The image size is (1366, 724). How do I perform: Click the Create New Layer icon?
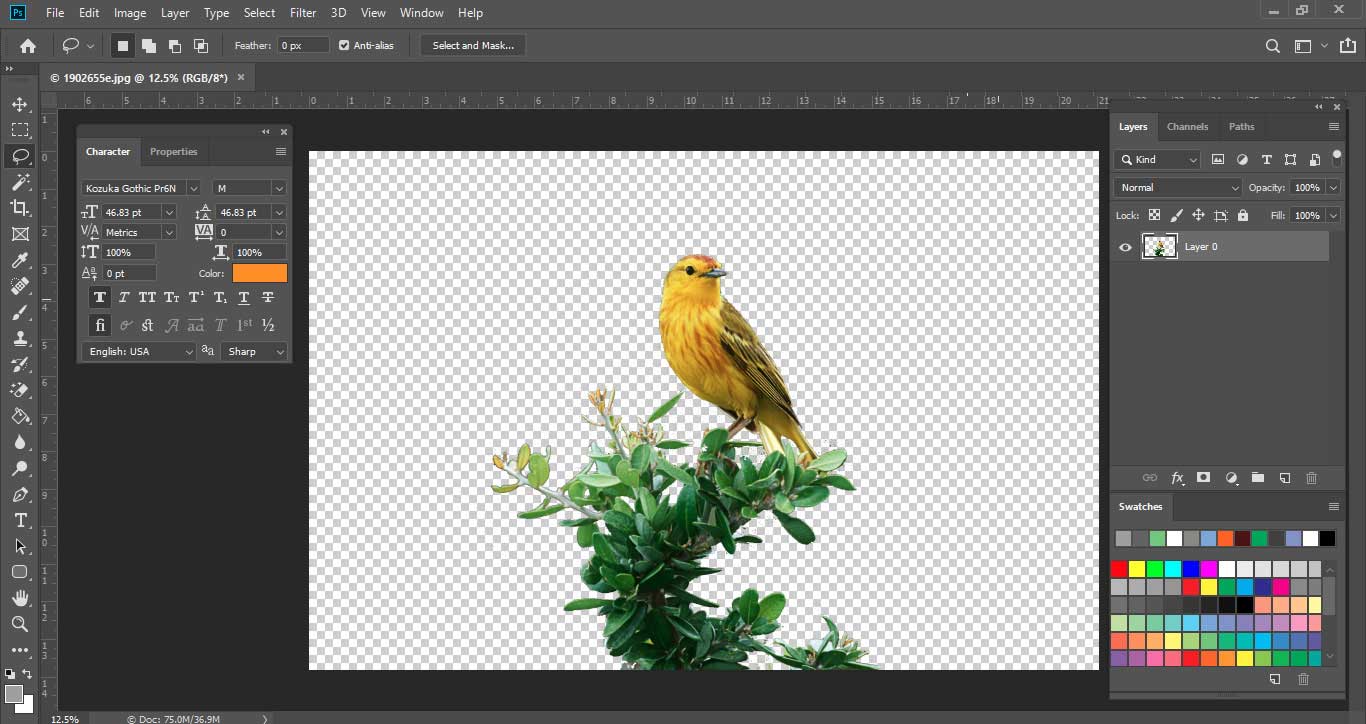pyautogui.click(x=1285, y=478)
